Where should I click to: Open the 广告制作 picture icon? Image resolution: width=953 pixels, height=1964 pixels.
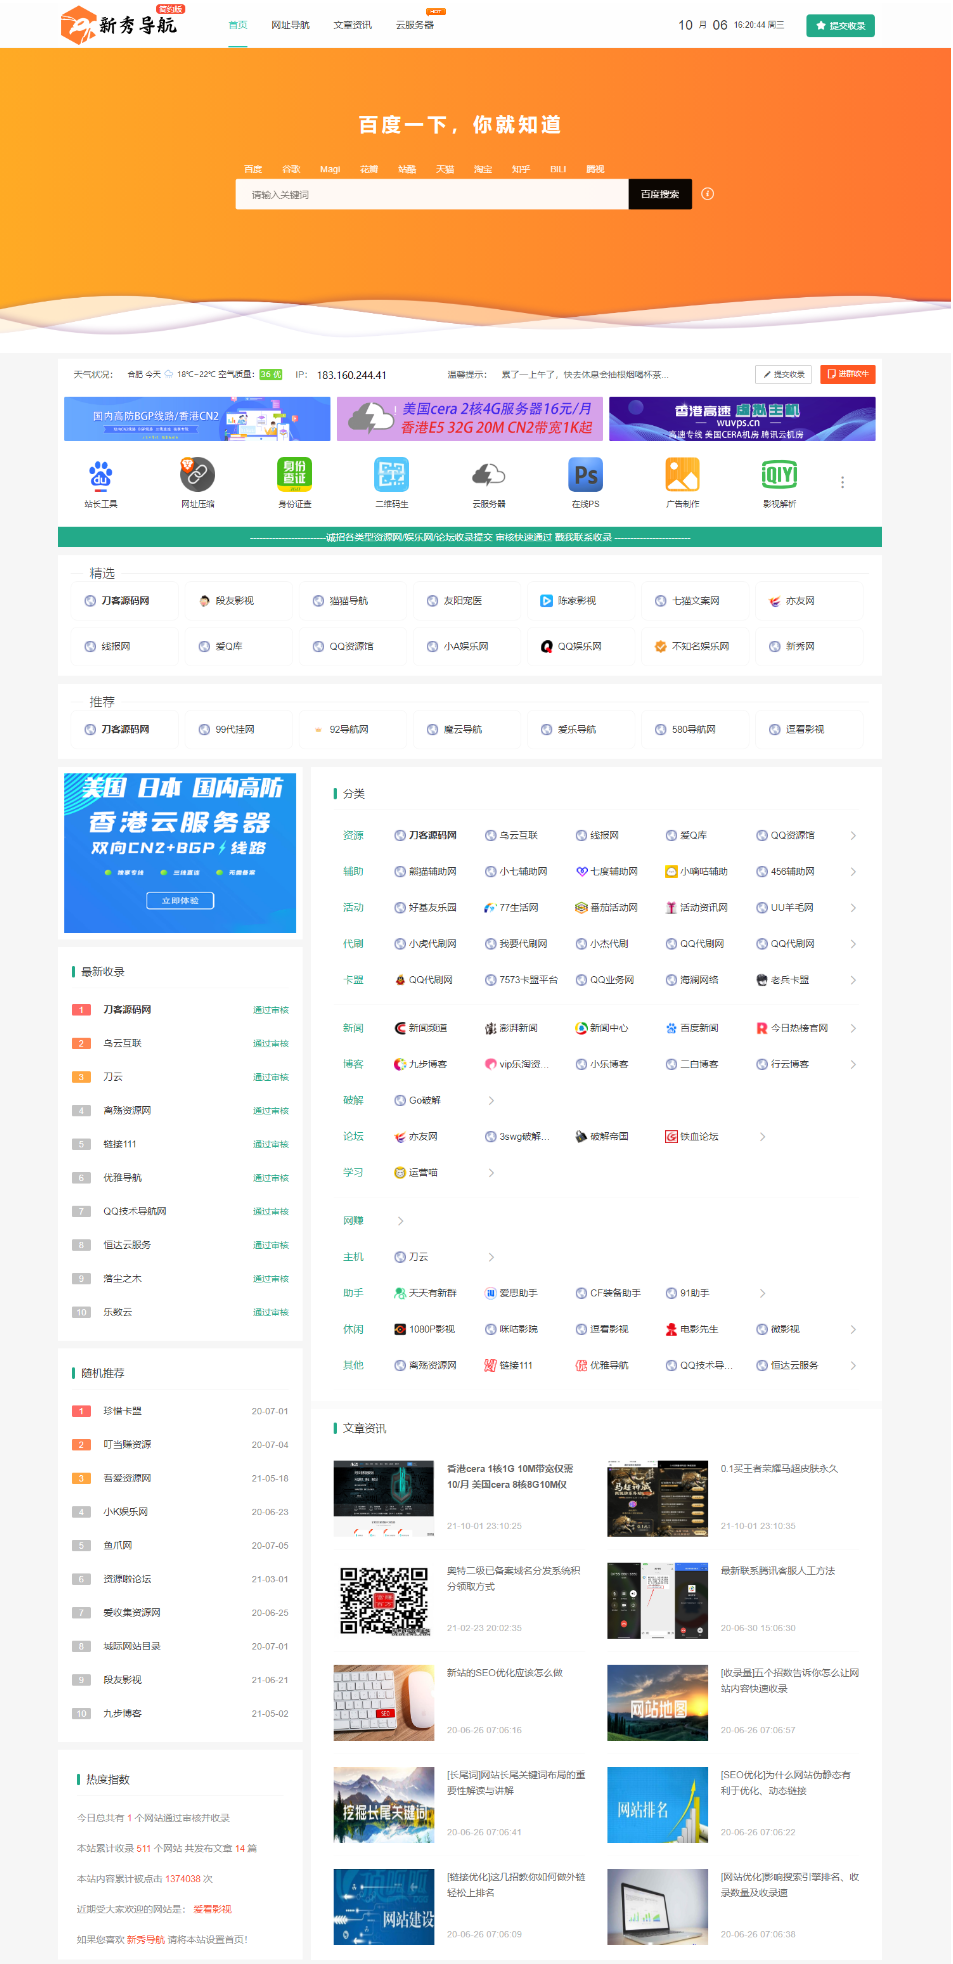coord(683,475)
